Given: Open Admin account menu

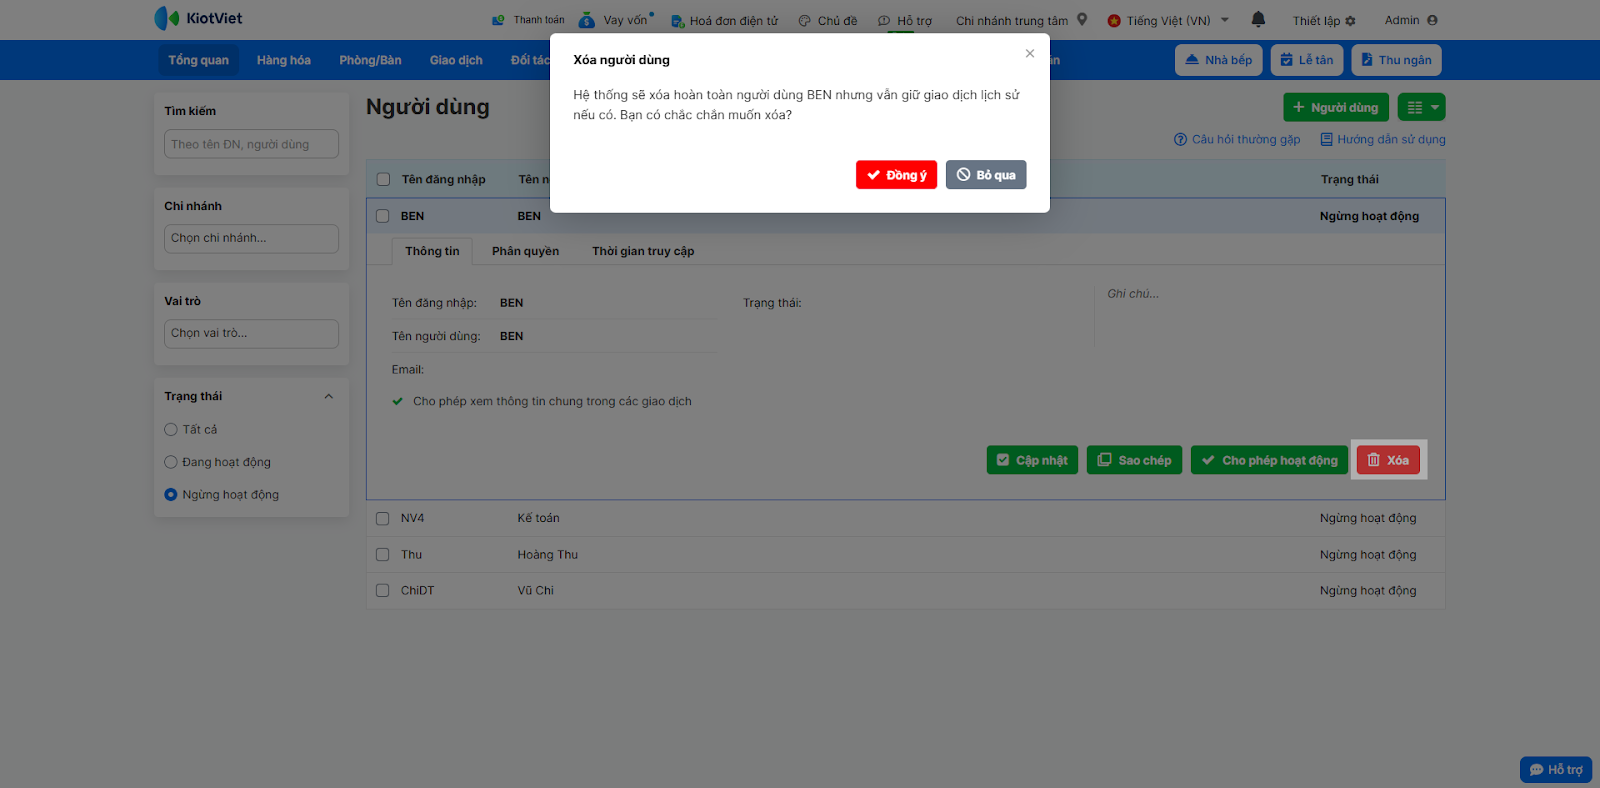Looking at the screenshot, I should pyautogui.click(x=1411, y=20).
